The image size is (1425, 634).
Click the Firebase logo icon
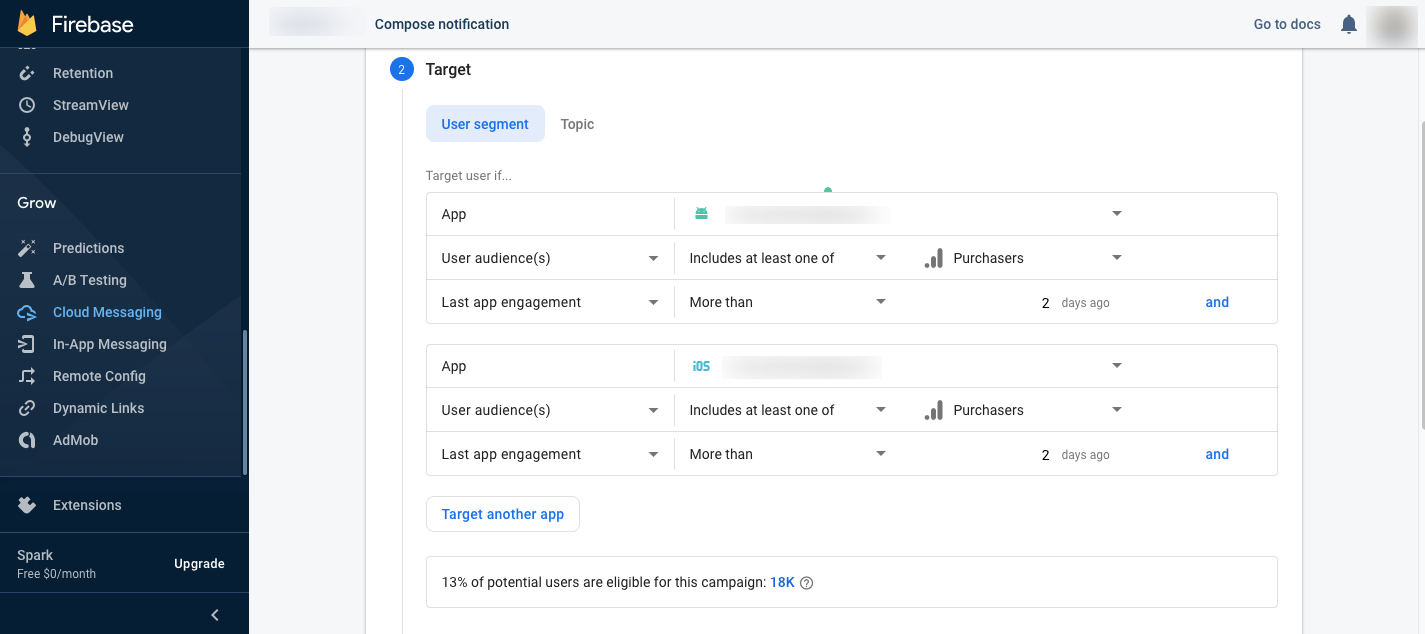click(x=27, y=23)
